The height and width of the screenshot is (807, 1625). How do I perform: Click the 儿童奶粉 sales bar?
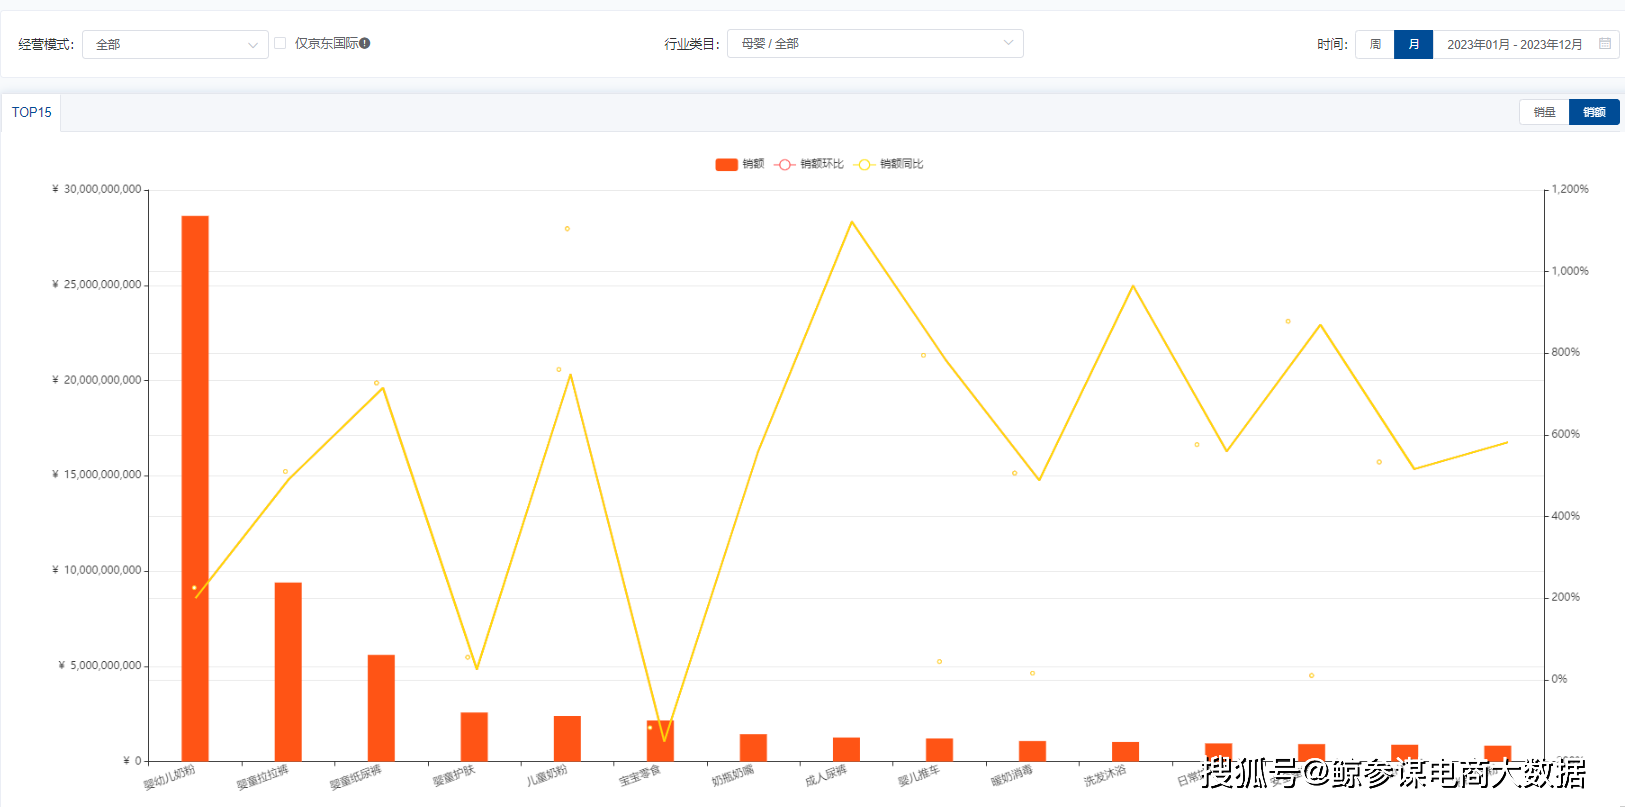point(567,739)
